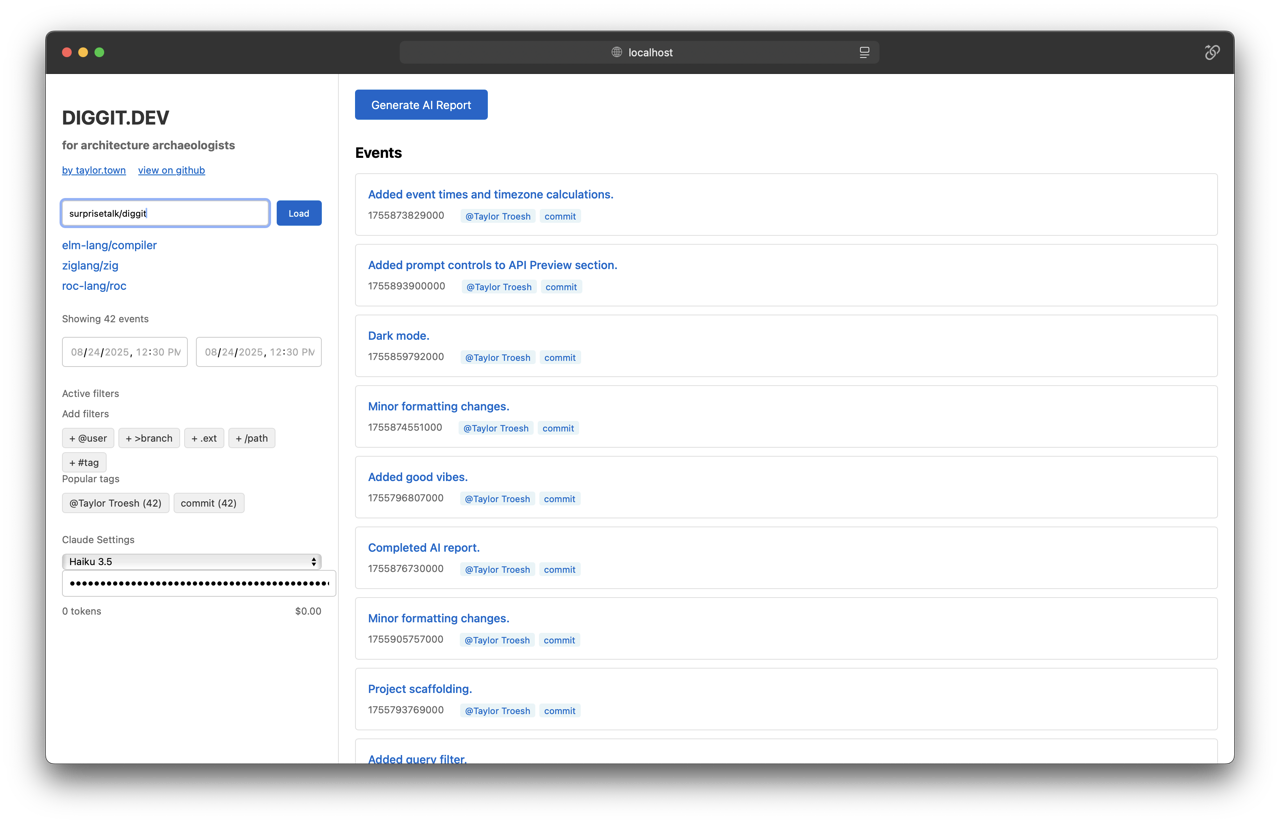Open the view on github link
Viewport: 1280px width, 824px height.
point(171,170)
